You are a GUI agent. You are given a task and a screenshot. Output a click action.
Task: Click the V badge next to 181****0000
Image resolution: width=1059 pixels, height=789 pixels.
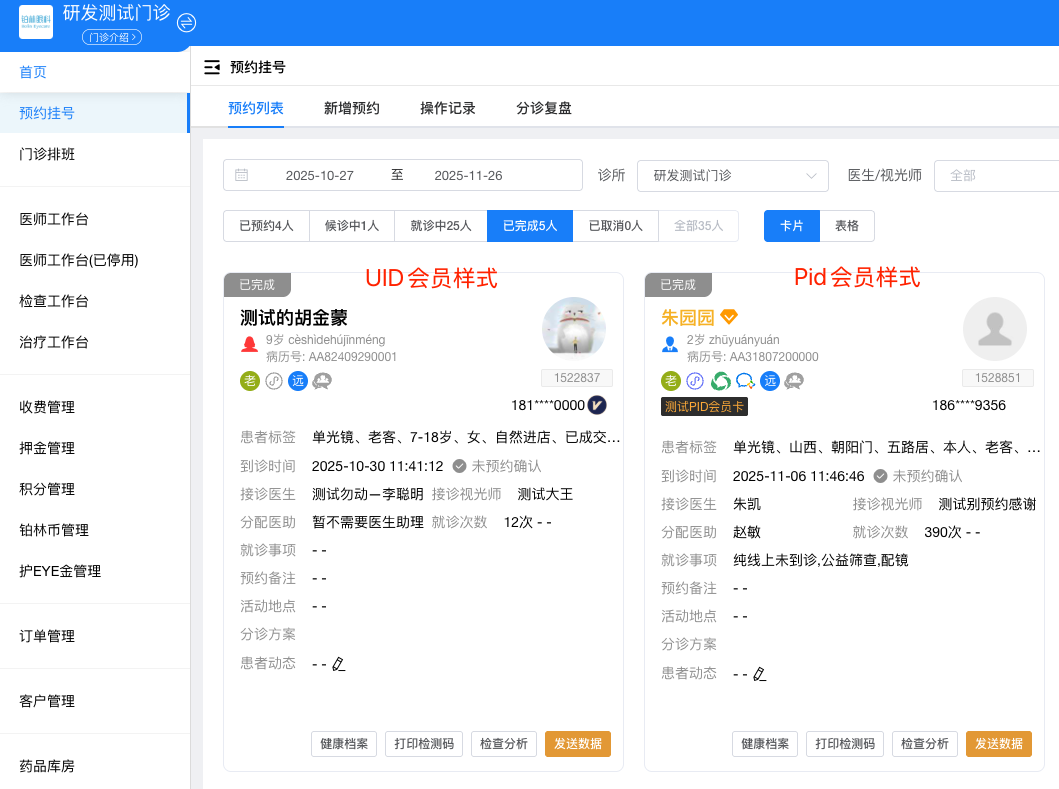tap(597, 405)
